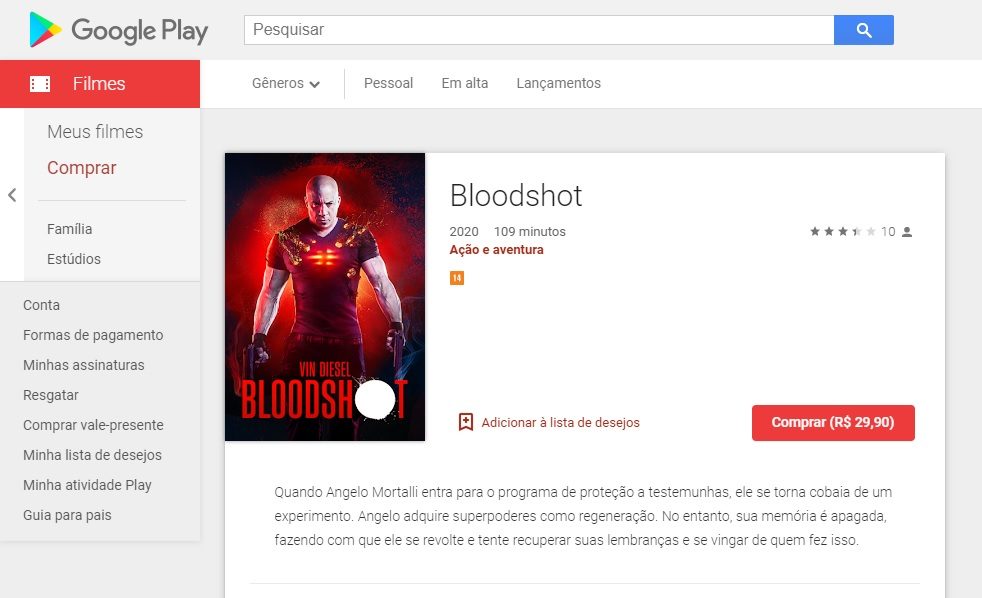
Task: Select Adicionar à lista de desejos
Action: tap(561, 423)
